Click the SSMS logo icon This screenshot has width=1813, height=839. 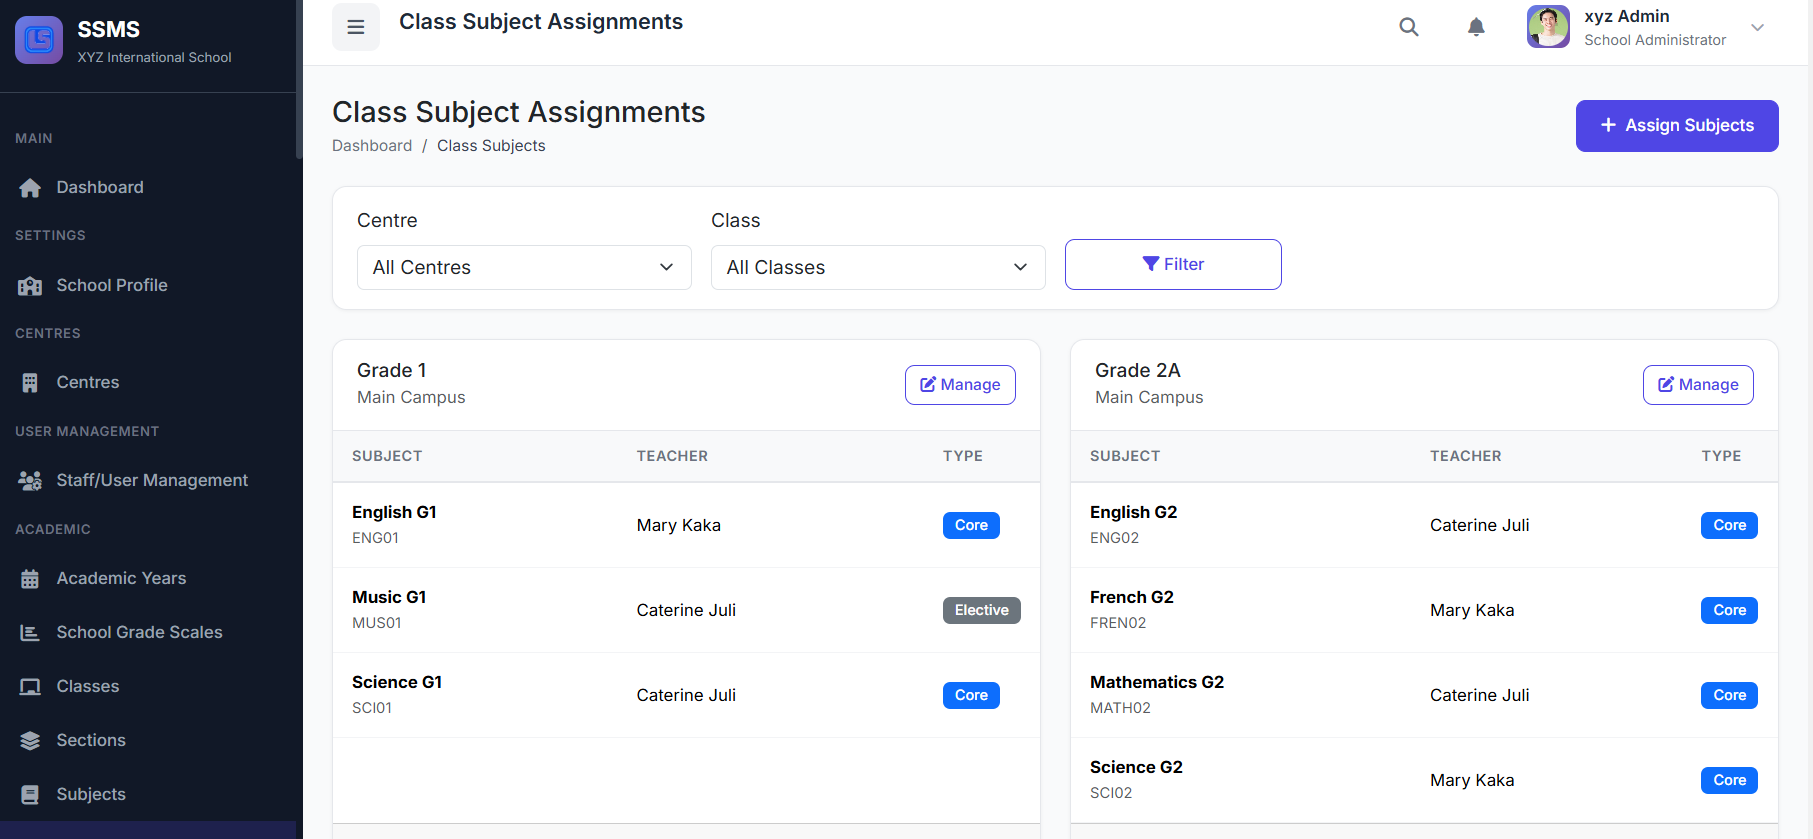(39, 40)
